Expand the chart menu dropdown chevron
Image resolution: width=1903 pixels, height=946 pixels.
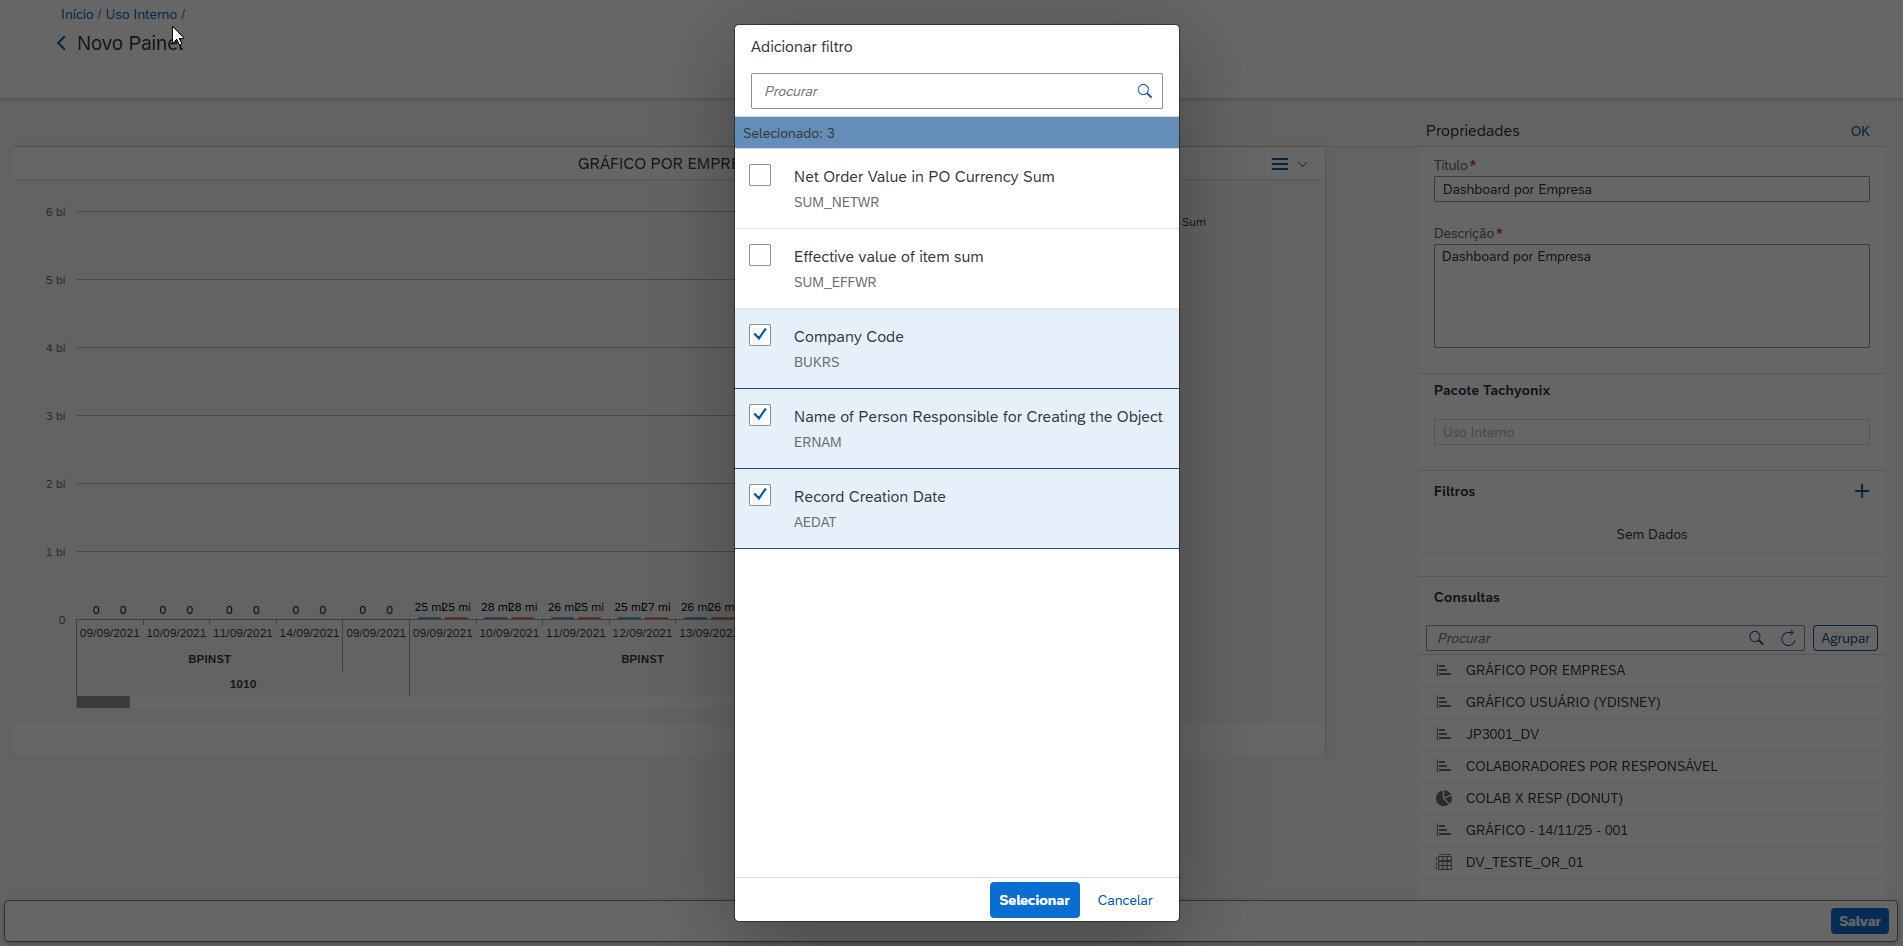pos(1302,164)
